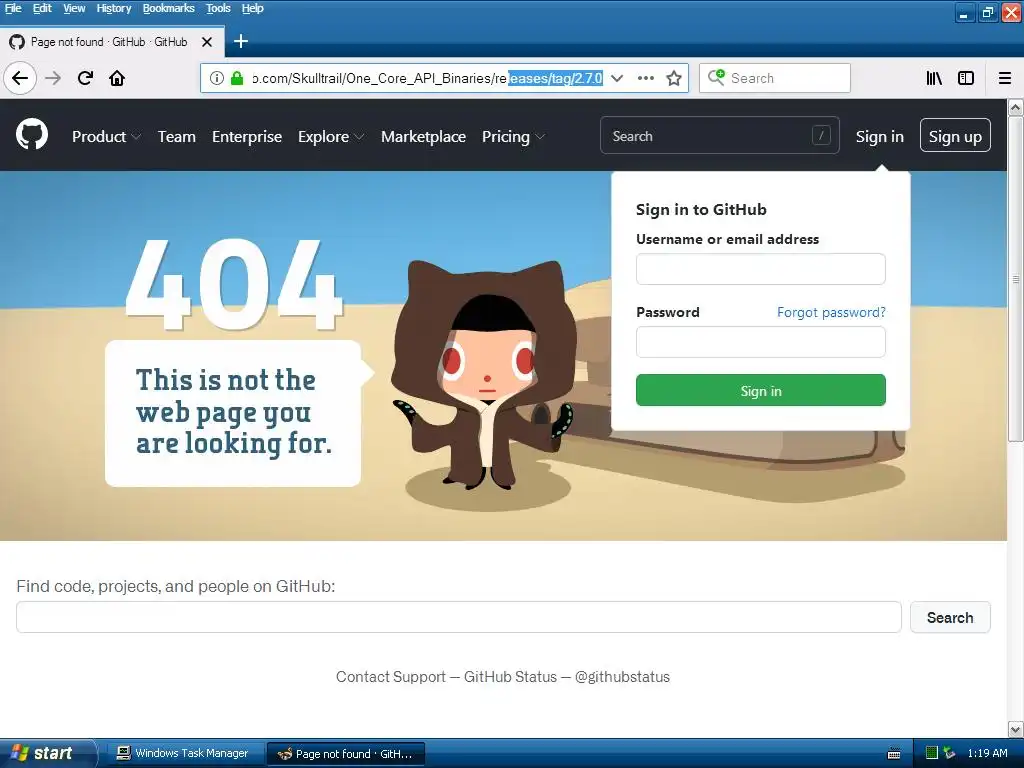This screenshot has width=1024, height=768.
Task: Open the GitHub Status link
Action: pos(510,677)
